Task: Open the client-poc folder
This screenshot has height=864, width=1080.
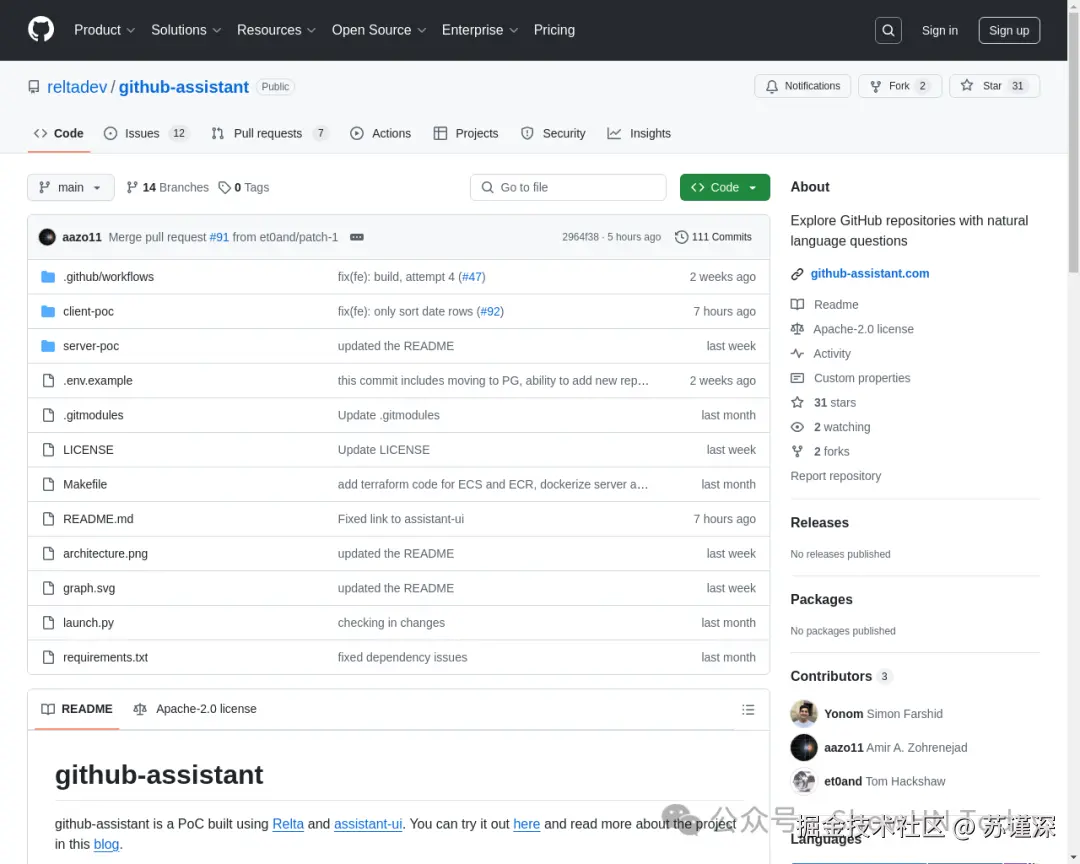Action: tap(88, 311)
